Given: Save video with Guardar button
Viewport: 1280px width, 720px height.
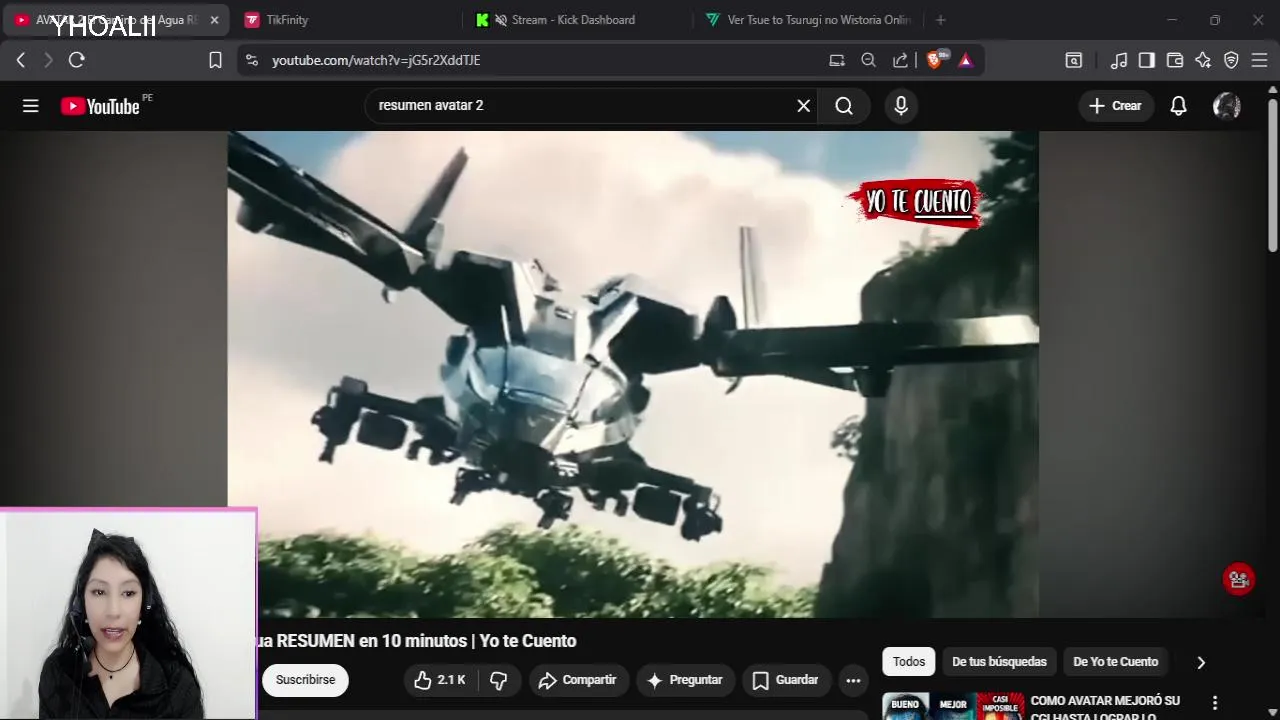Looking at the screenshot, I should coord(786,680).
